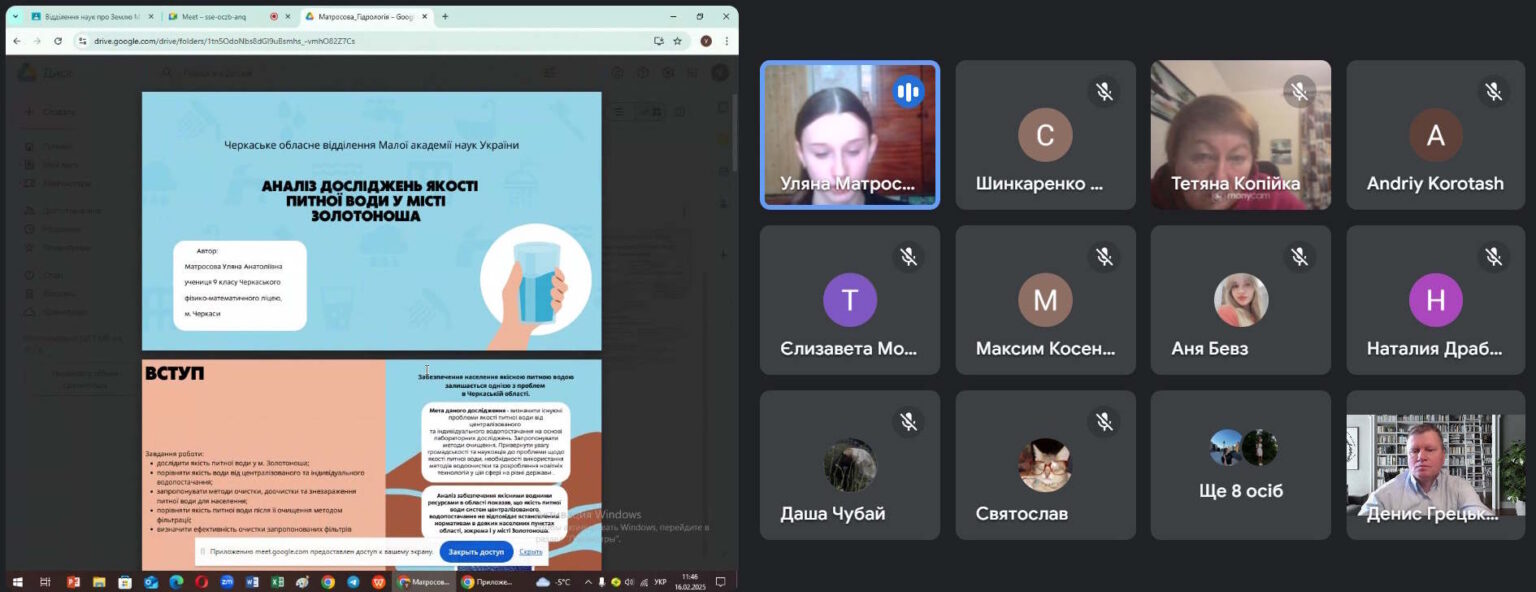
Task: Bookmark this page with the star icon
Action: [x=677, y=41]
